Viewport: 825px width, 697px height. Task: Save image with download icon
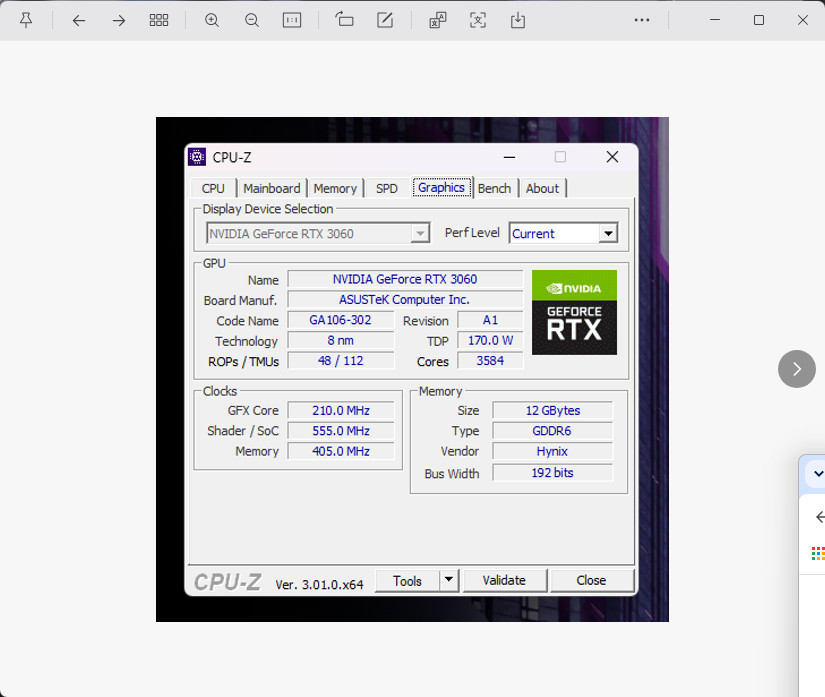[x=518, y=21]
